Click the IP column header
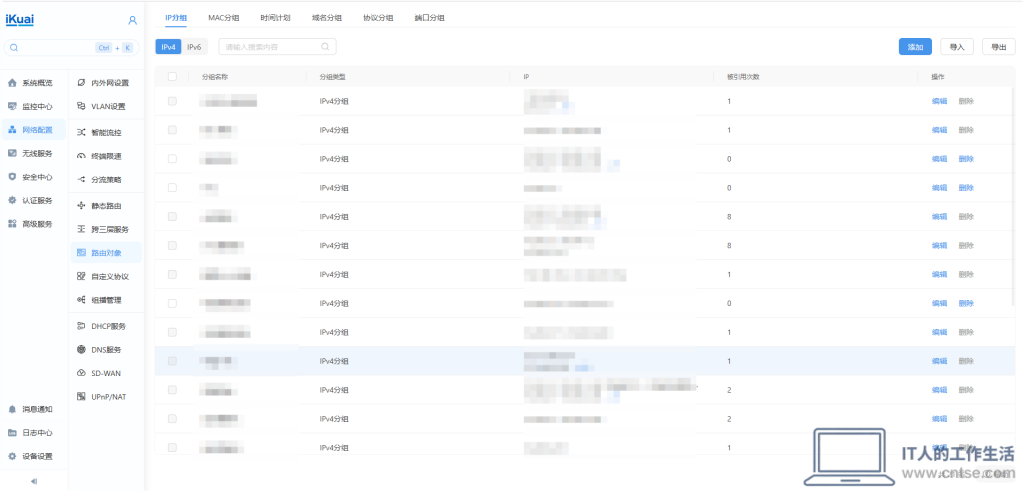Image resolution: width=1024 pixels, height=491 pixels. [x=526, y=76]
